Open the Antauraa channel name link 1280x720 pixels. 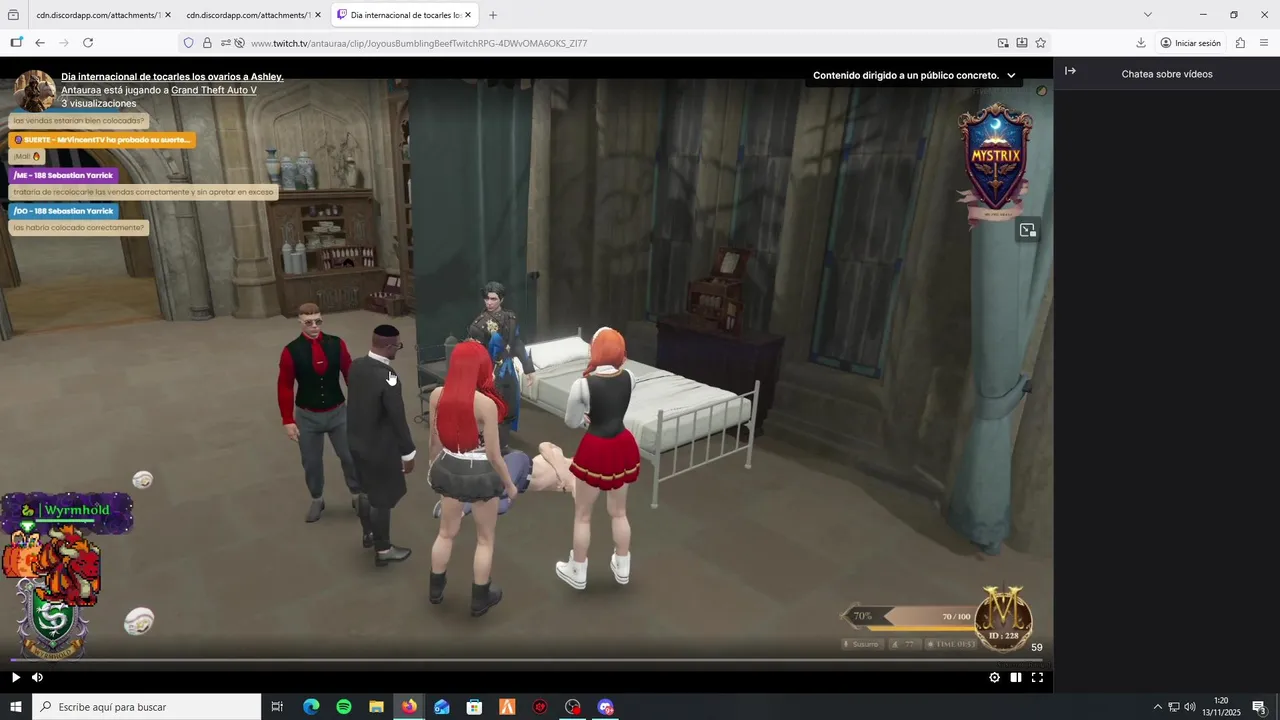81,90
